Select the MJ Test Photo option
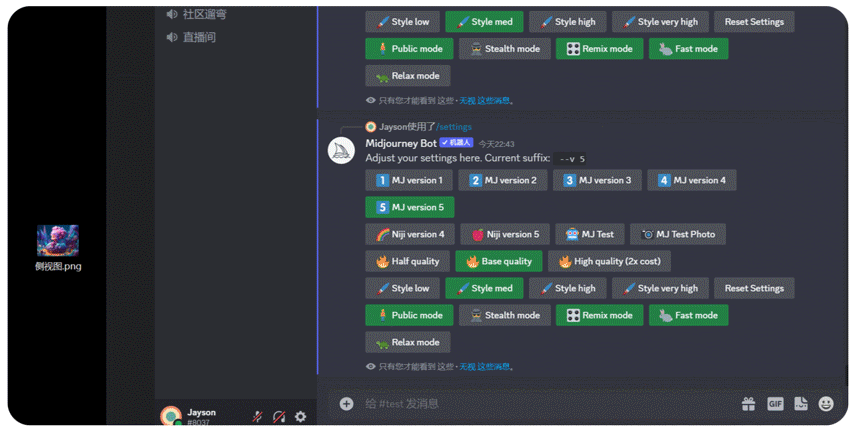The image size is (856, 431). 677,234
